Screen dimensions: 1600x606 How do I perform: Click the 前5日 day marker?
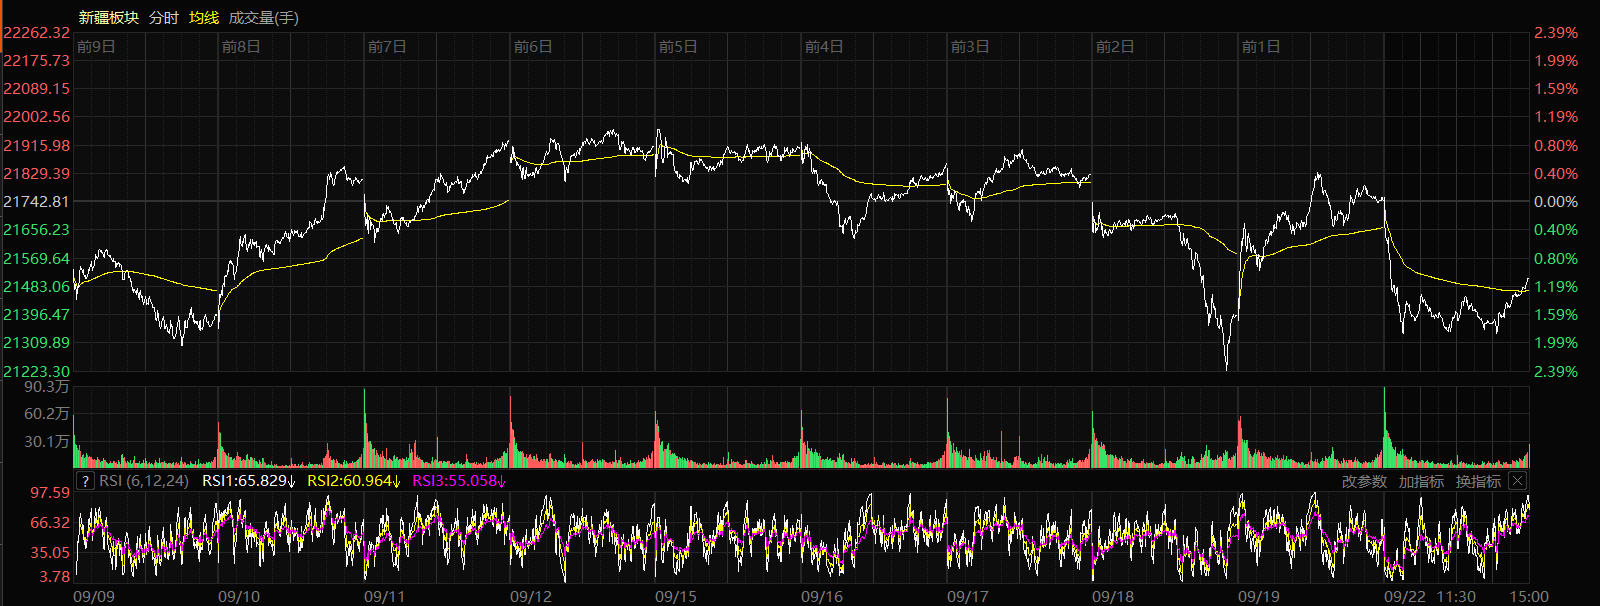coord(678,47)
